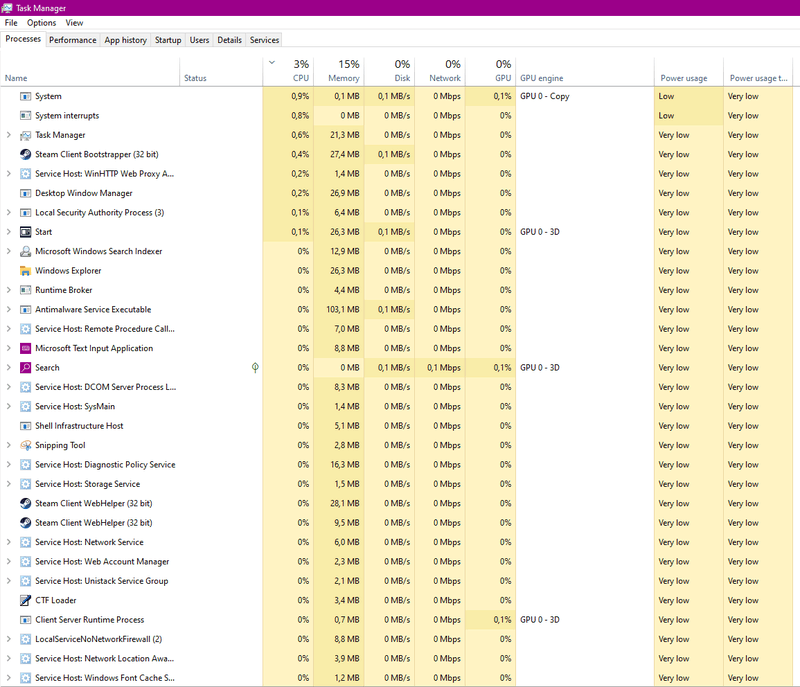Expand the Start process group
Viewport: 800px width, 687px height.
coord(9,232)
